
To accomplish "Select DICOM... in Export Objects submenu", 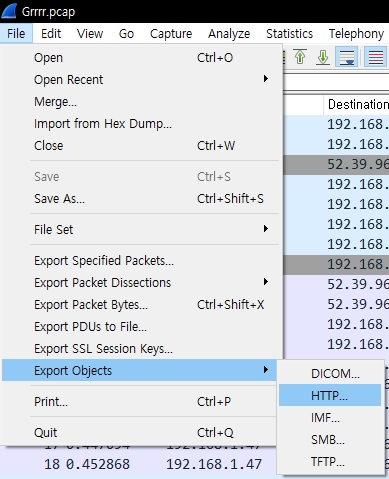I will coord(330,374).
